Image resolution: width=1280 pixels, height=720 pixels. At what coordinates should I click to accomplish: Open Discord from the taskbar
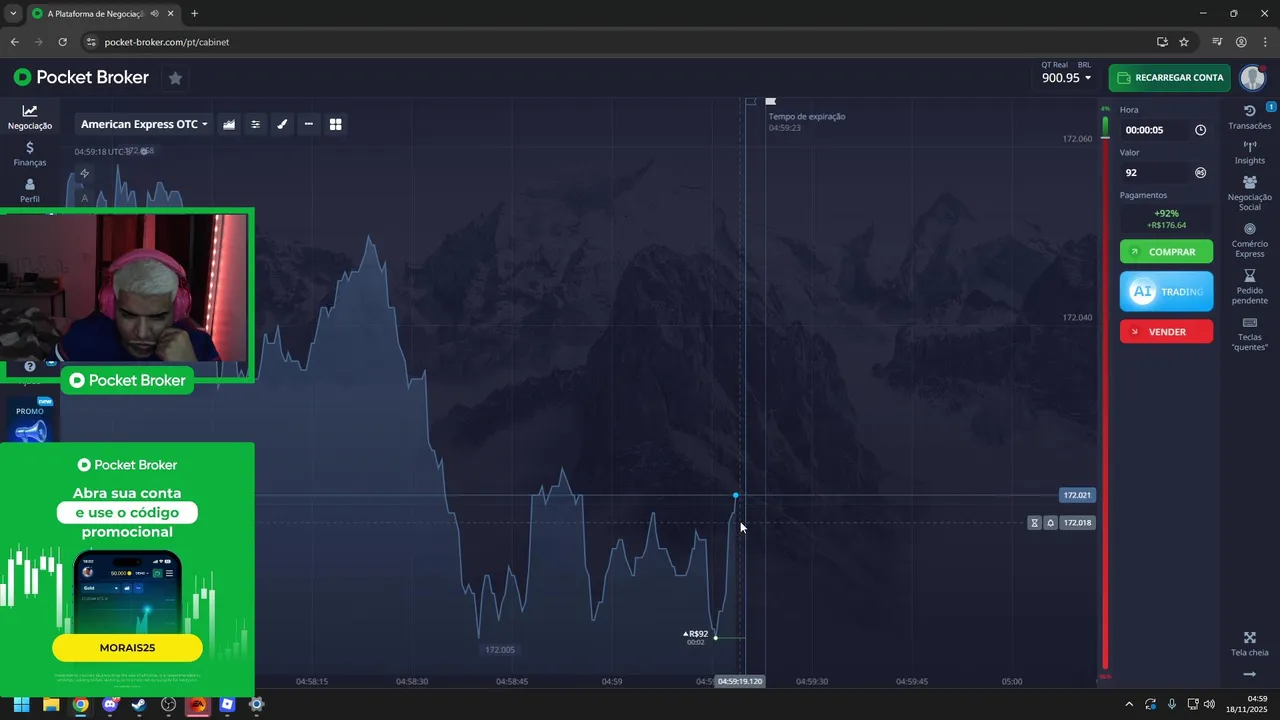coord(110,704)
